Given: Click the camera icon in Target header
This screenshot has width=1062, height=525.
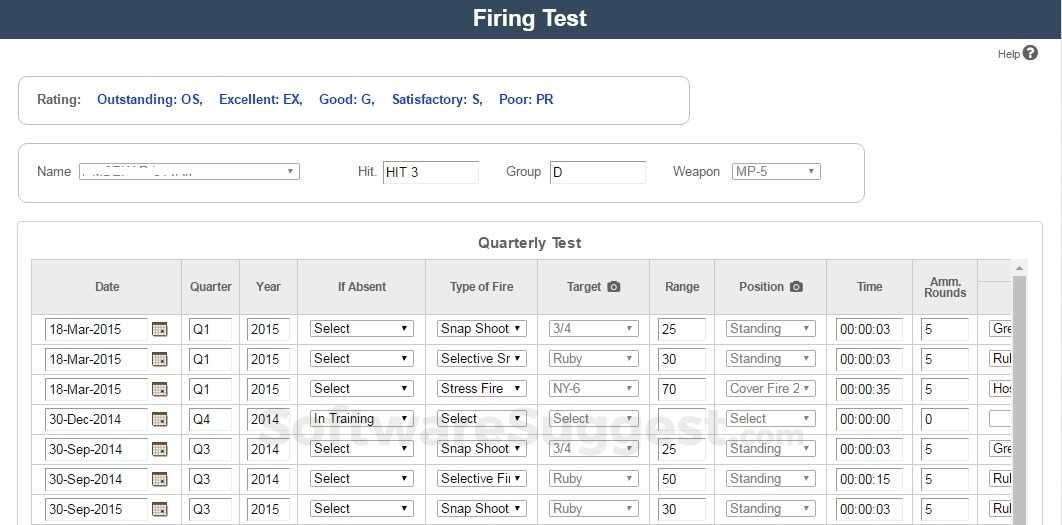Looking at the screenshot, I should (614, 287).
